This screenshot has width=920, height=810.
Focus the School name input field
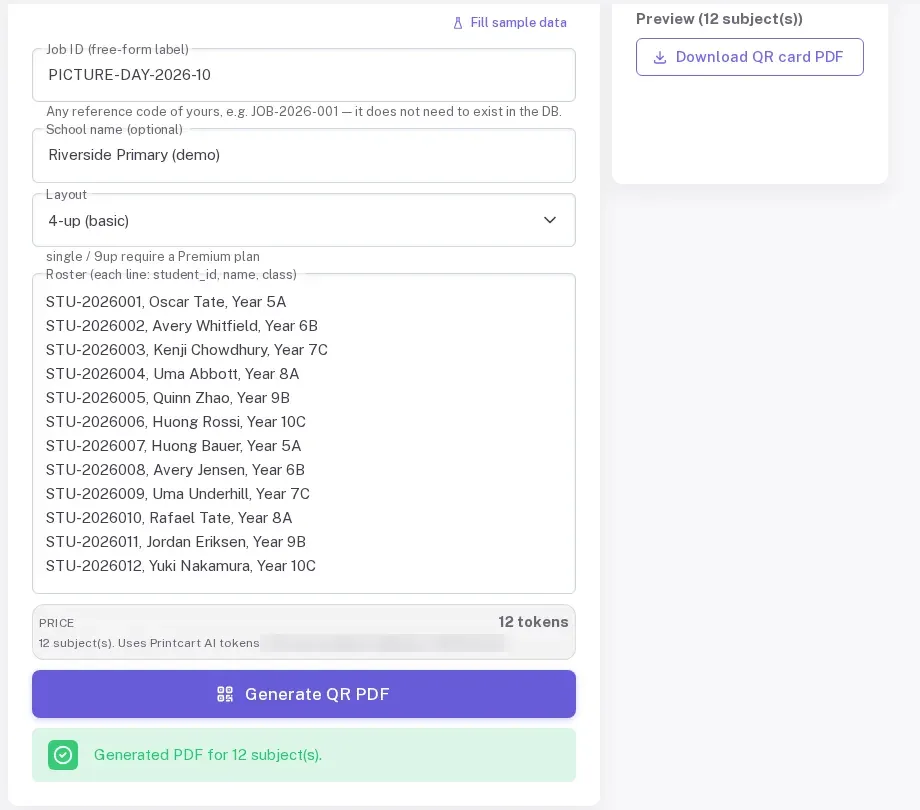coord(304,155)
